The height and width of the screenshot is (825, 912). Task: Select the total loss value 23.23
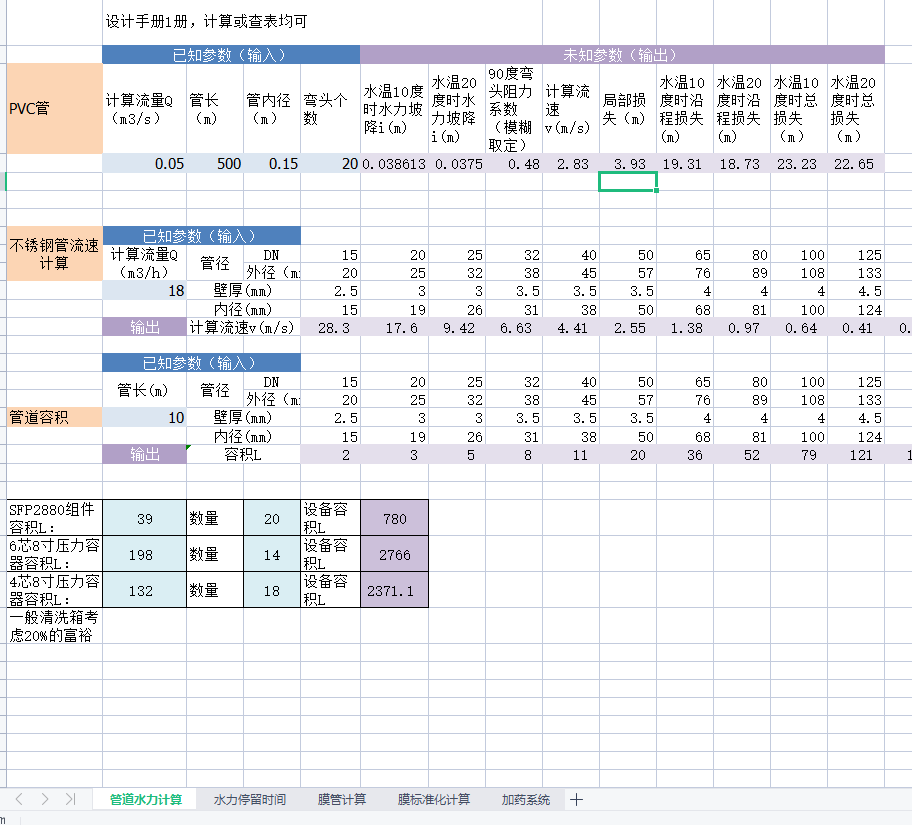[x=799, y=163]
